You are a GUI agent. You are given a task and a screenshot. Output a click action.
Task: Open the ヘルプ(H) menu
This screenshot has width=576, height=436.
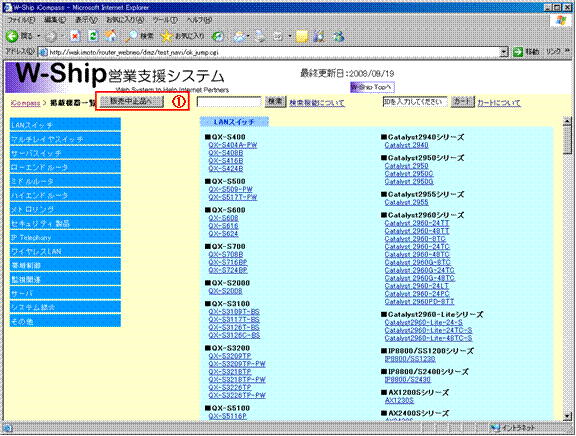pos(199,20)
